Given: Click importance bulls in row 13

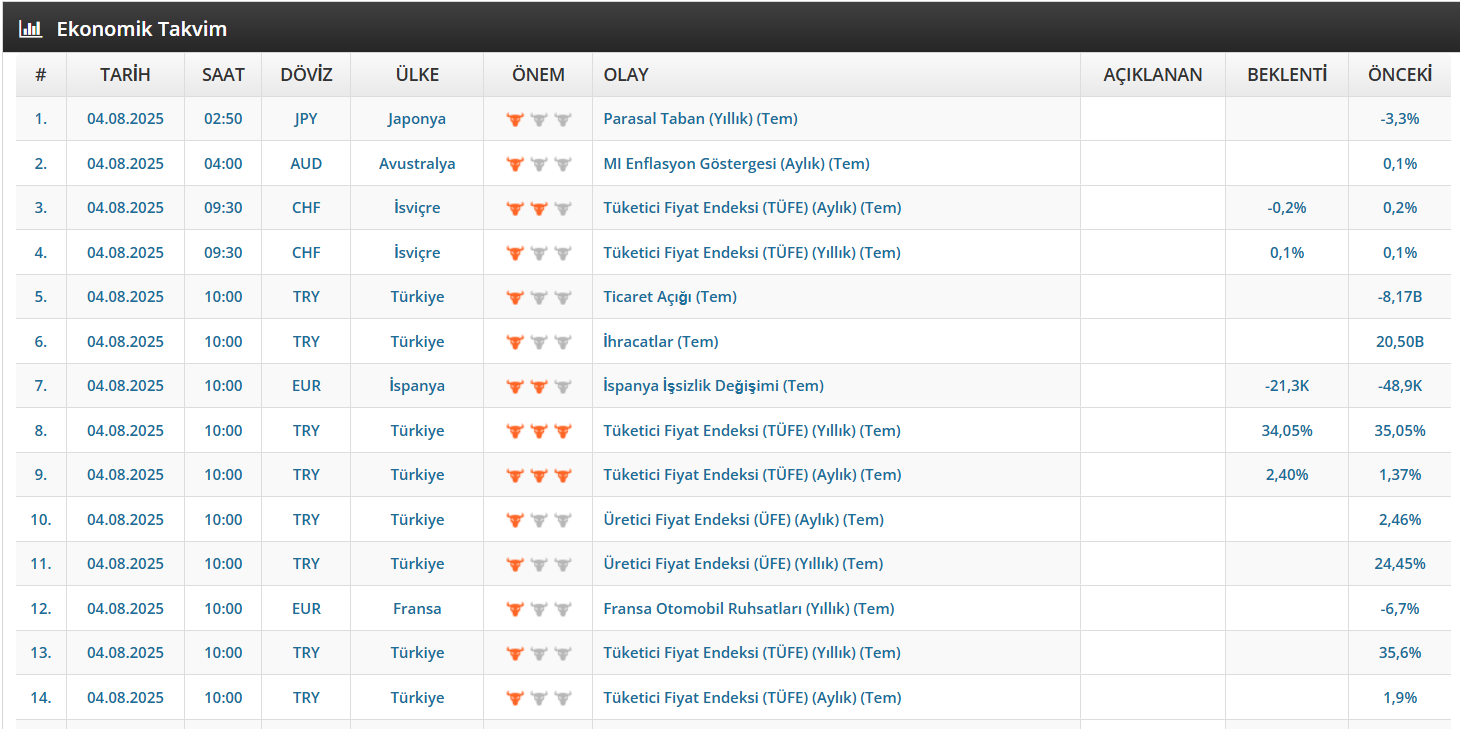Looking at the screenshot, I should [x=538, y=653].
